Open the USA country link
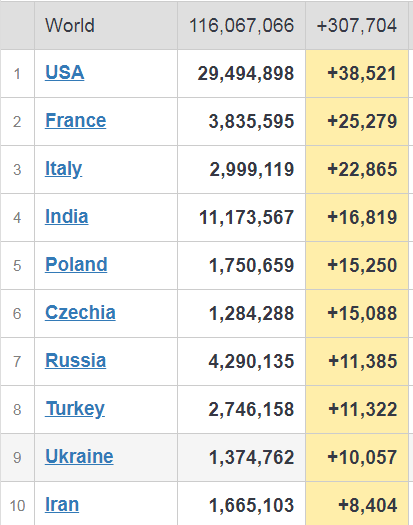This screenshot has height=525, width=413. [64, 72]
